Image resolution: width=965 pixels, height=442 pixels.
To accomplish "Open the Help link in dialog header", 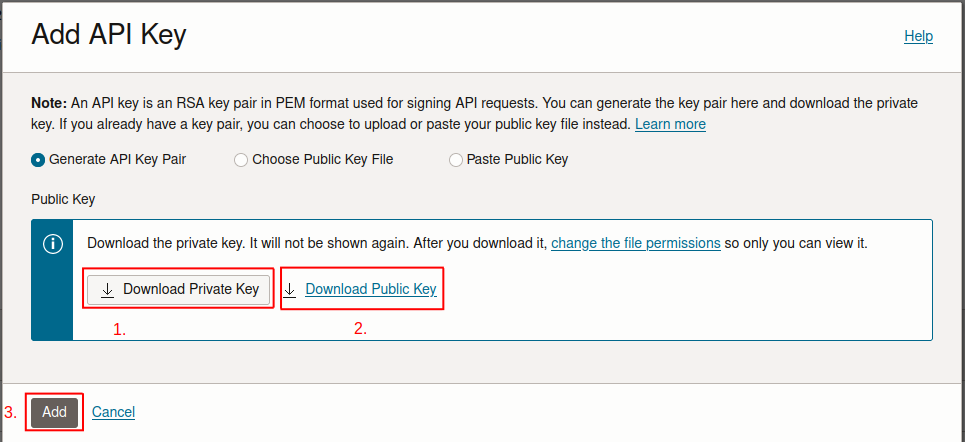I will pyautogui.click(x=918, y=36).
